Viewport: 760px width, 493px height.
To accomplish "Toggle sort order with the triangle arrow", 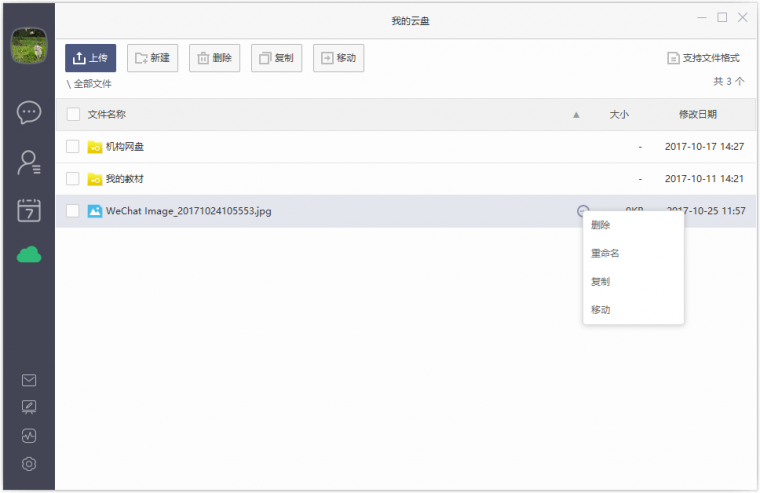I will (x=576, y=115).
